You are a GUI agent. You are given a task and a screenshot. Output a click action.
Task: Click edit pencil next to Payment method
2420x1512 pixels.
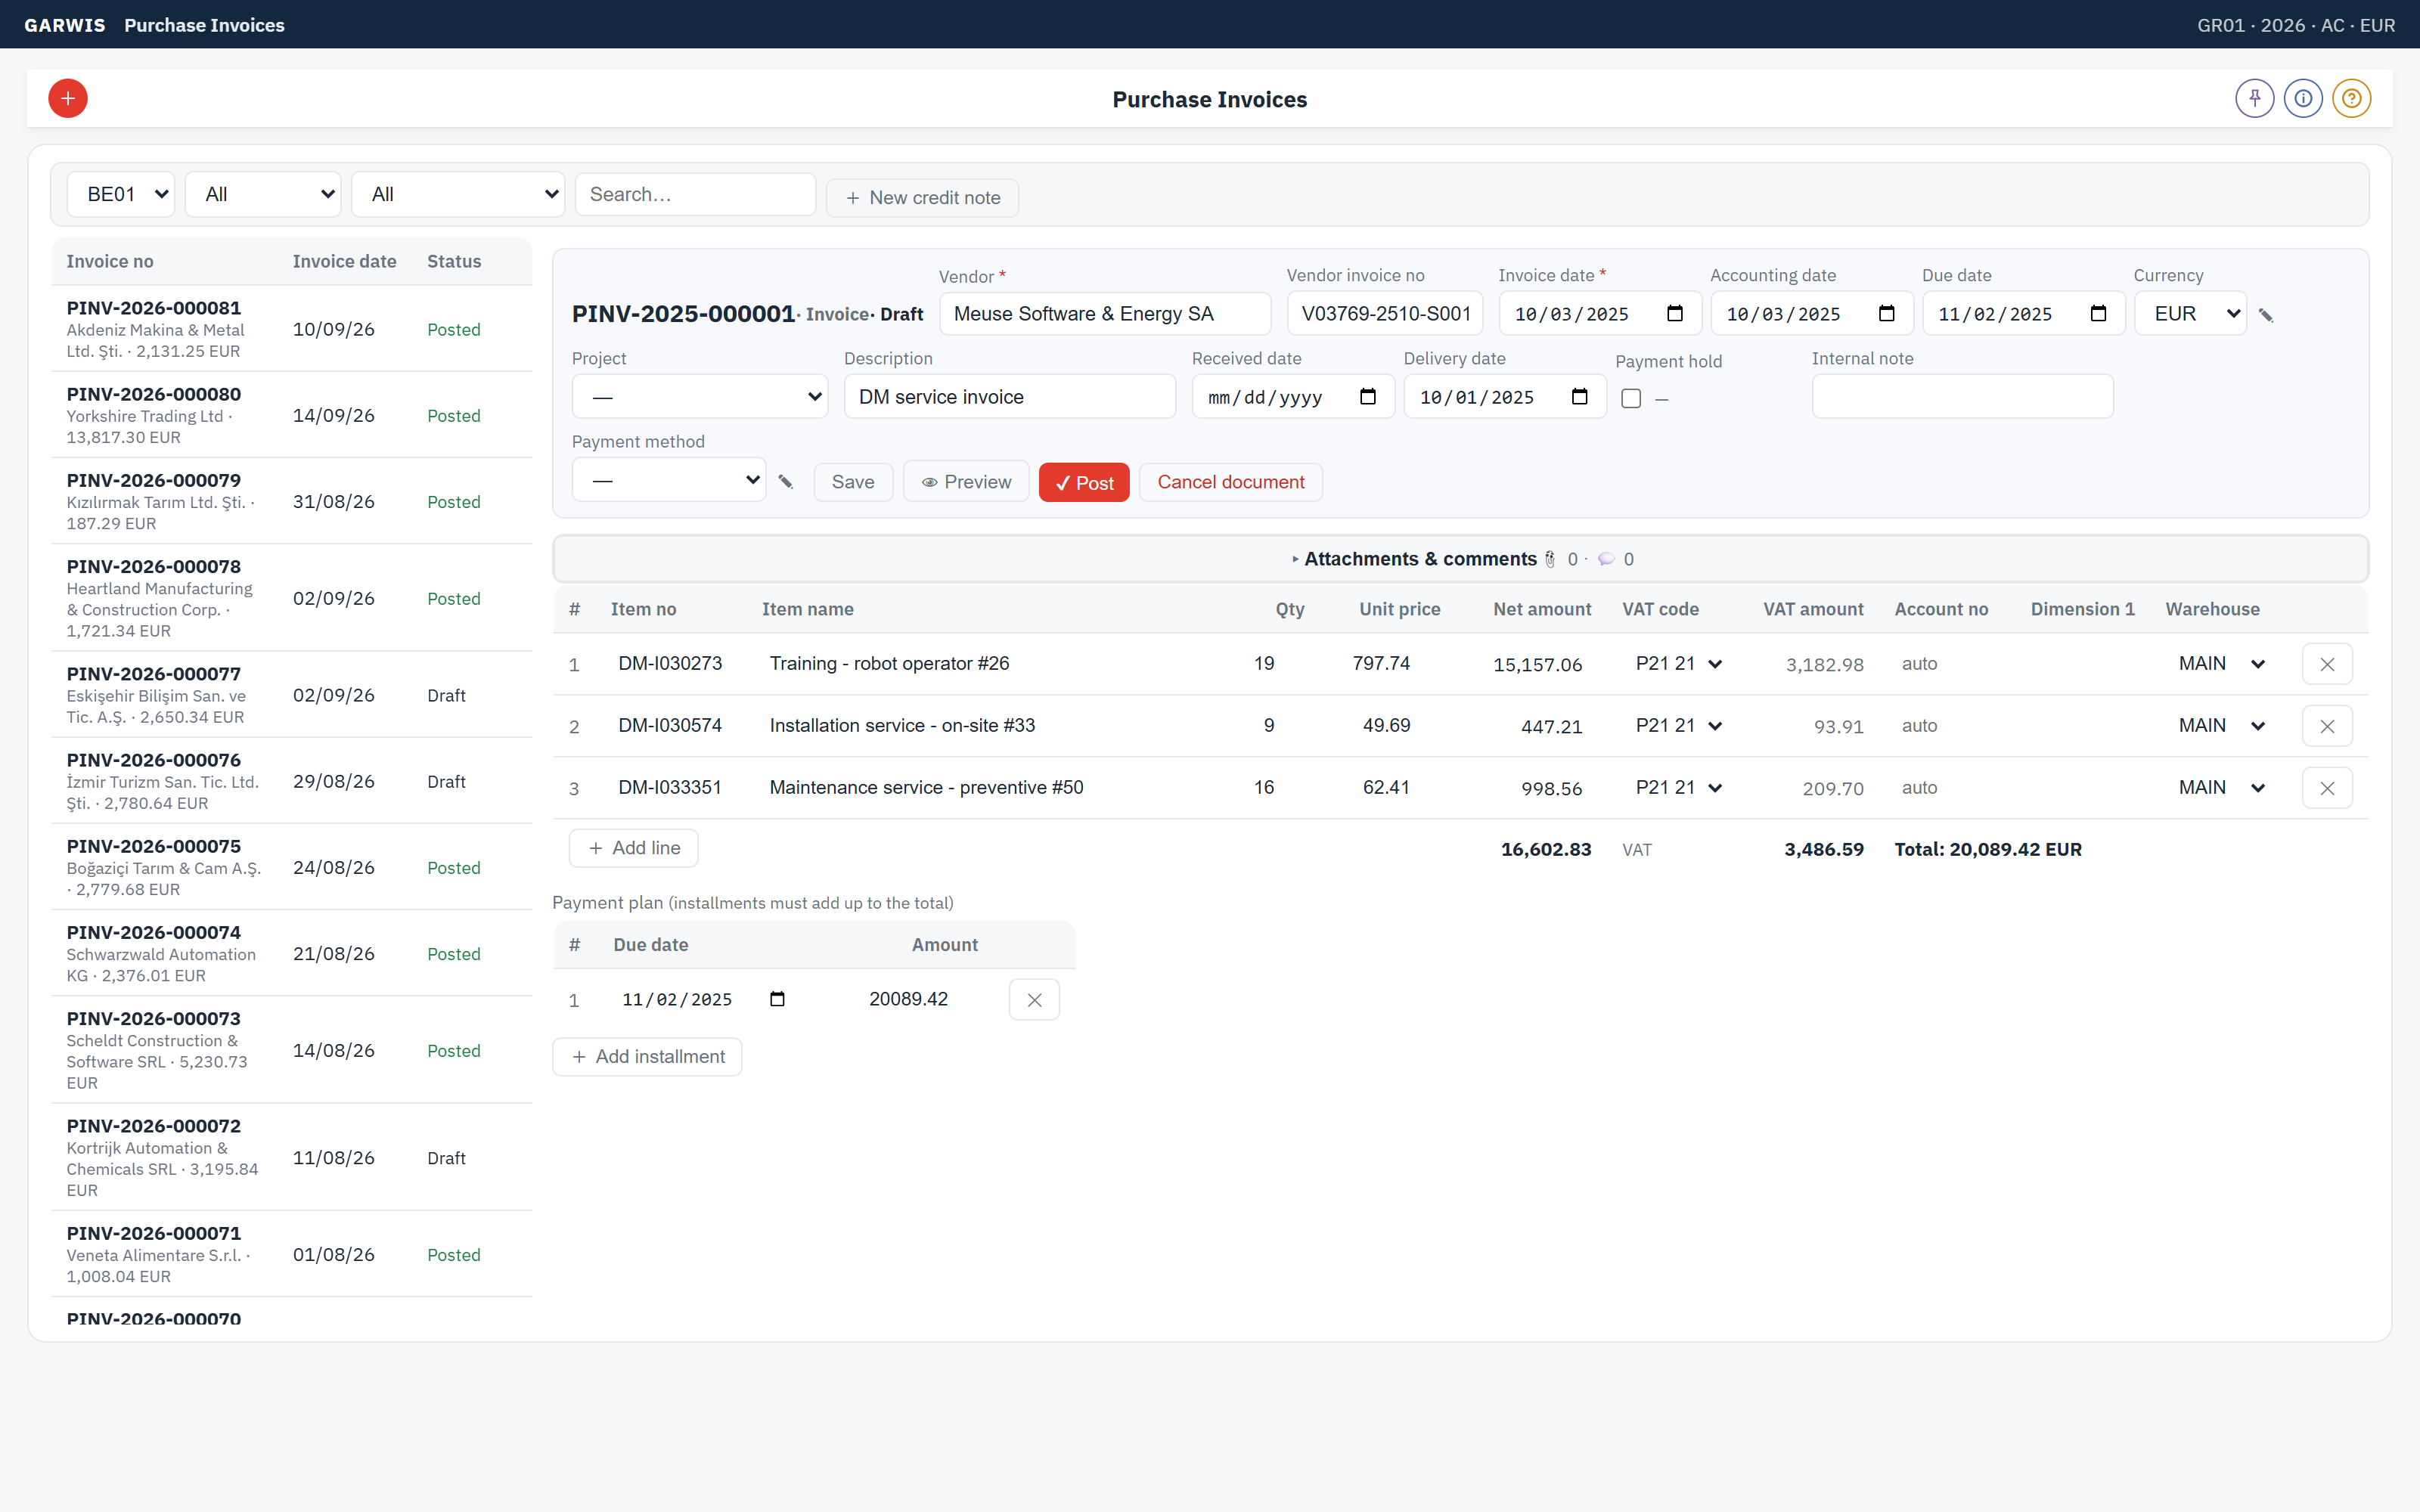pyautogui.click(x=786, y=482)
